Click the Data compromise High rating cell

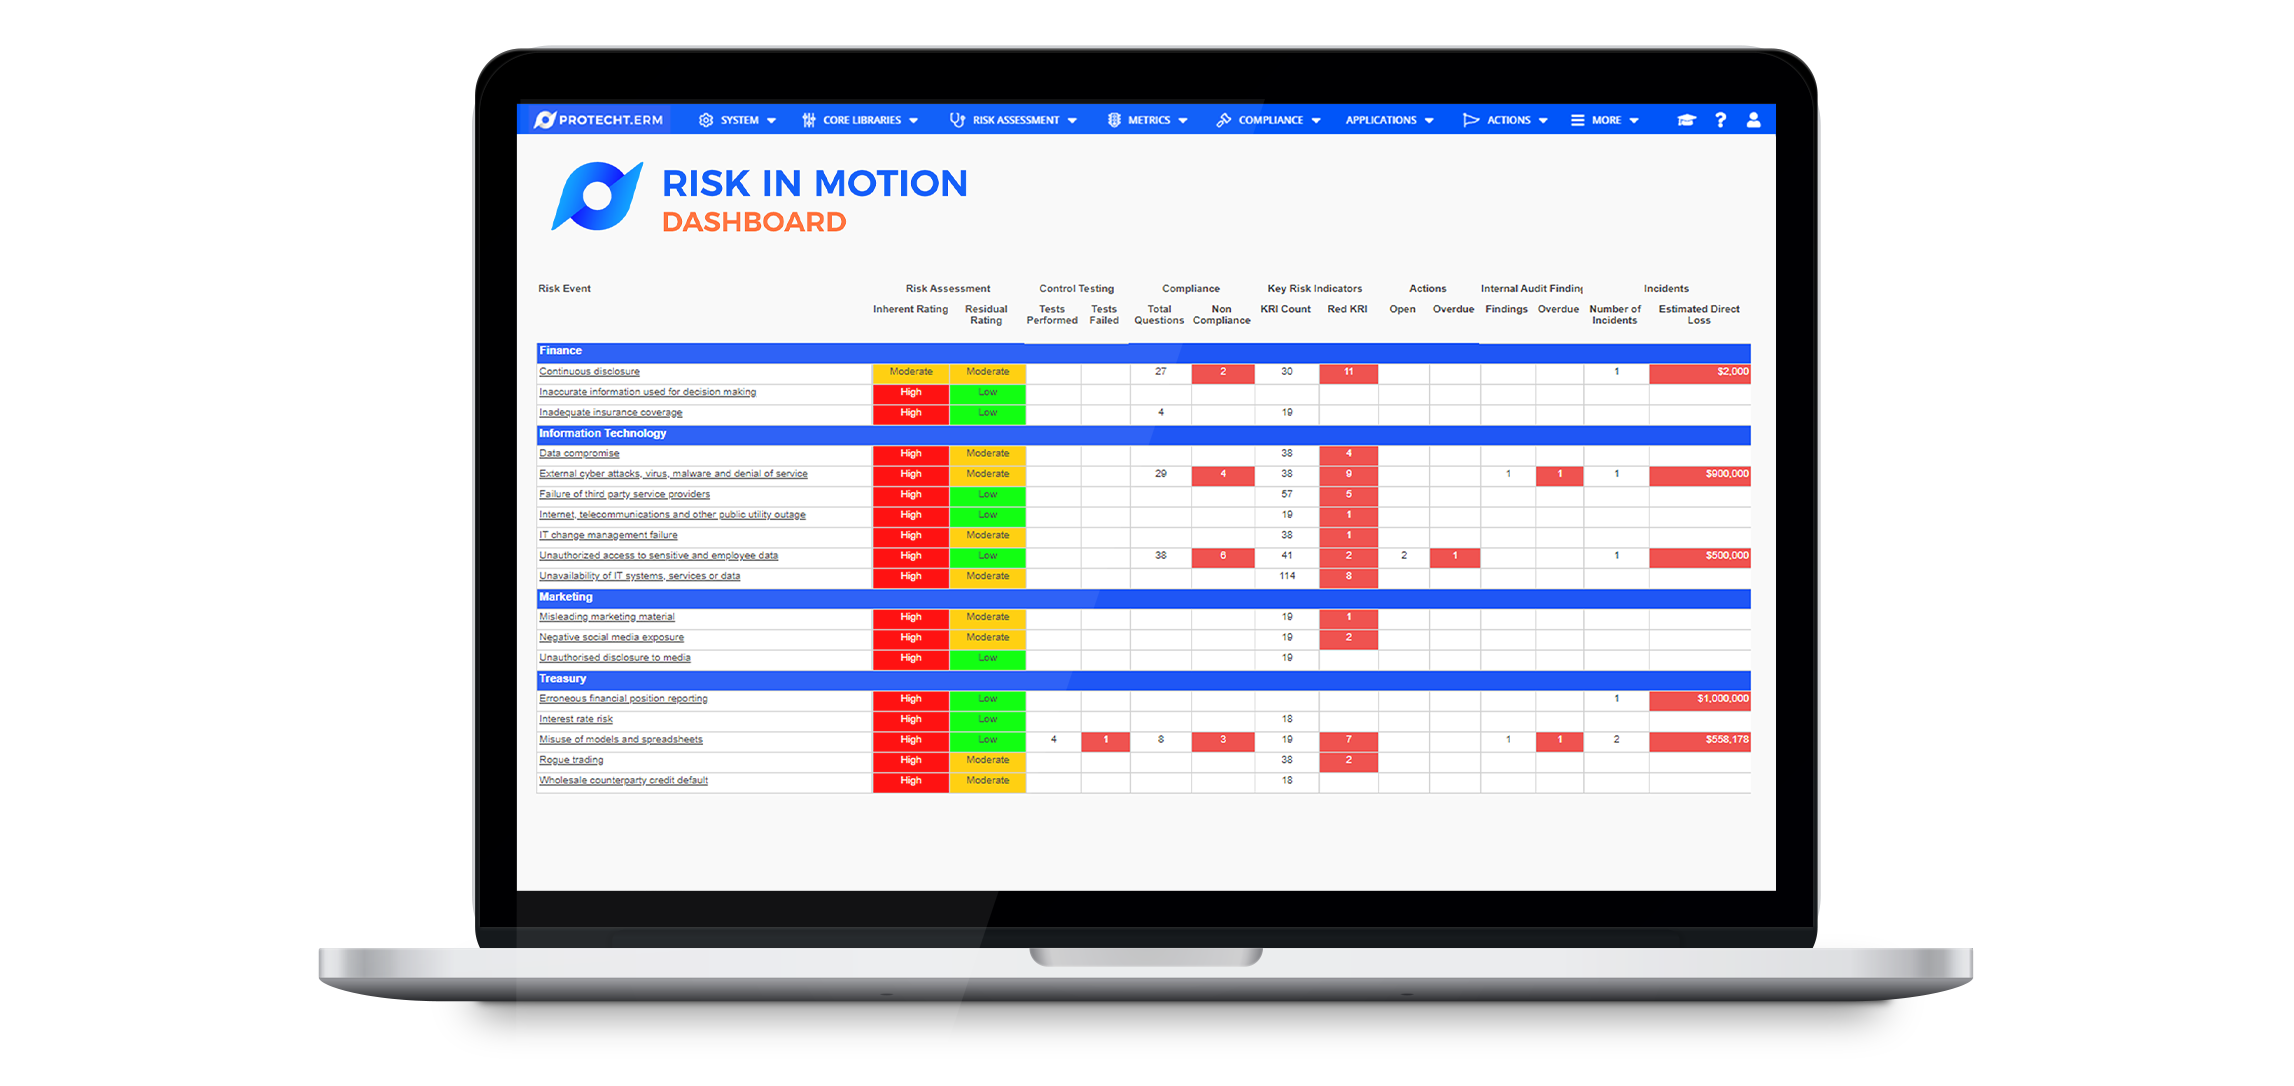(x=910, y=453)
